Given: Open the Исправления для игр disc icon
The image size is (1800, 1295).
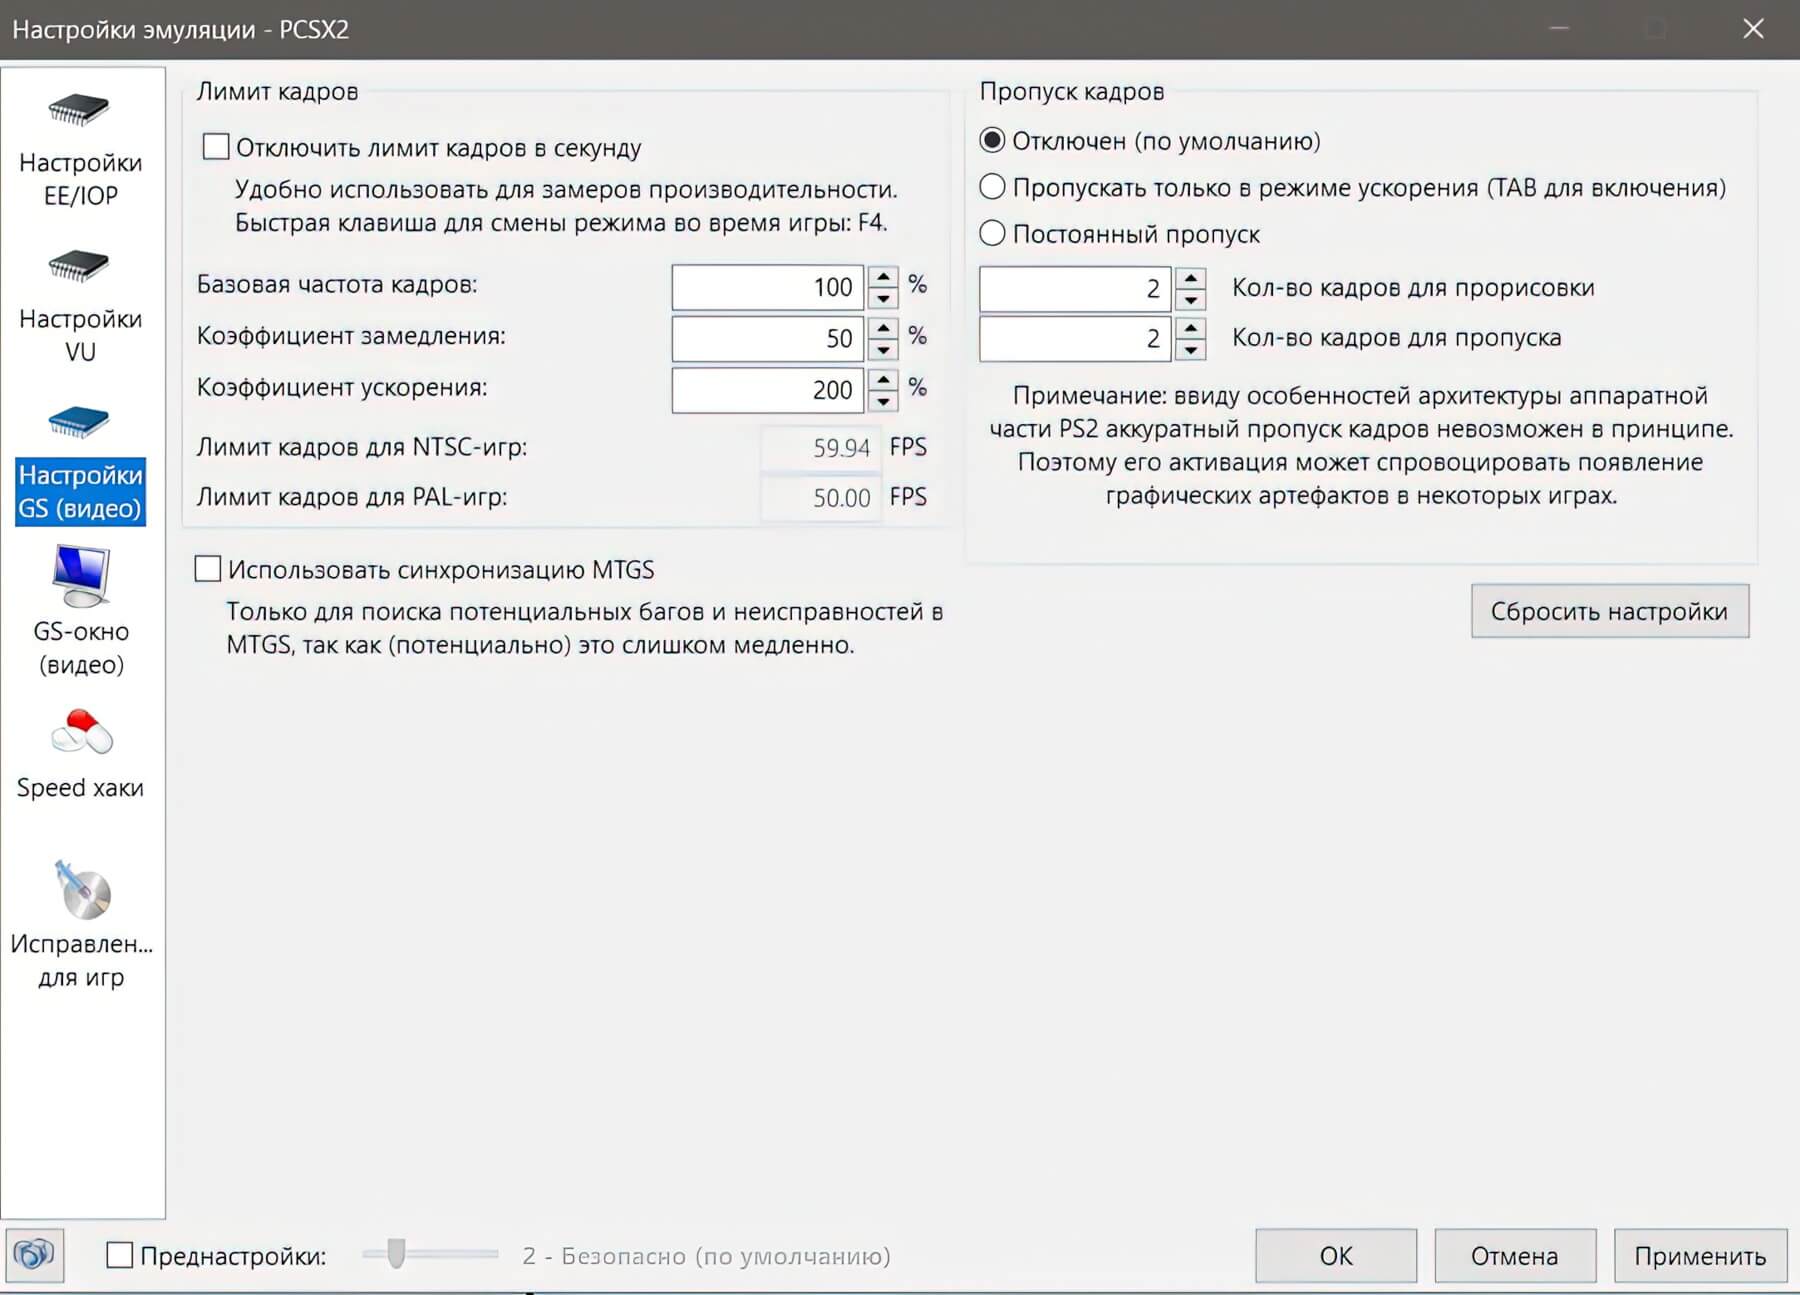Looking at the screenshot, I should click(82, 890).
